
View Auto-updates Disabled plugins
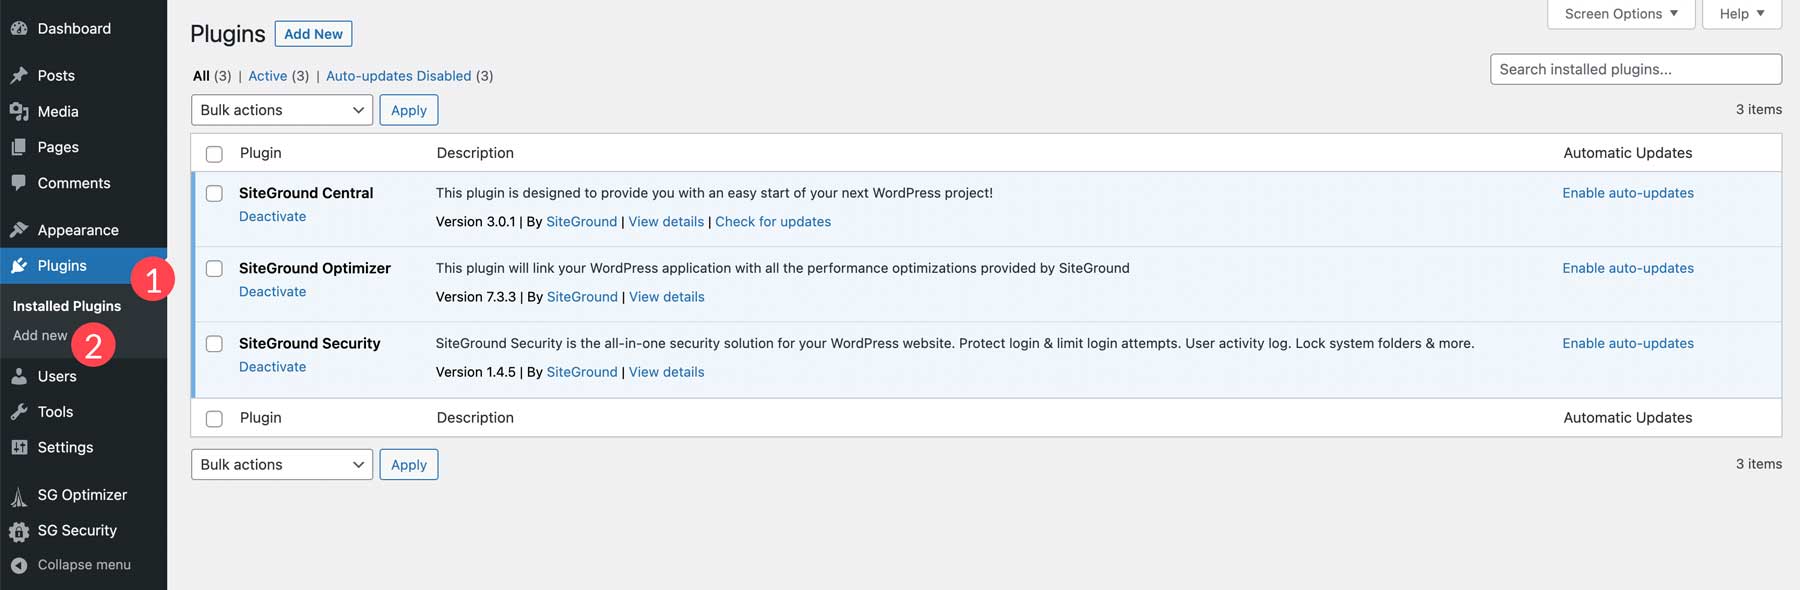[399, 75]
